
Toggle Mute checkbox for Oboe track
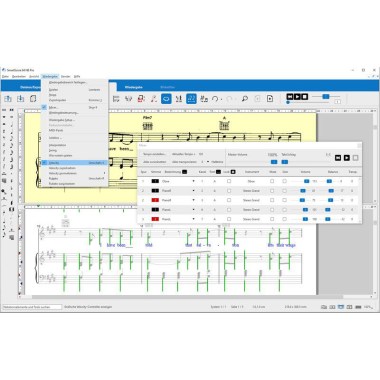(x=272, y=181)
